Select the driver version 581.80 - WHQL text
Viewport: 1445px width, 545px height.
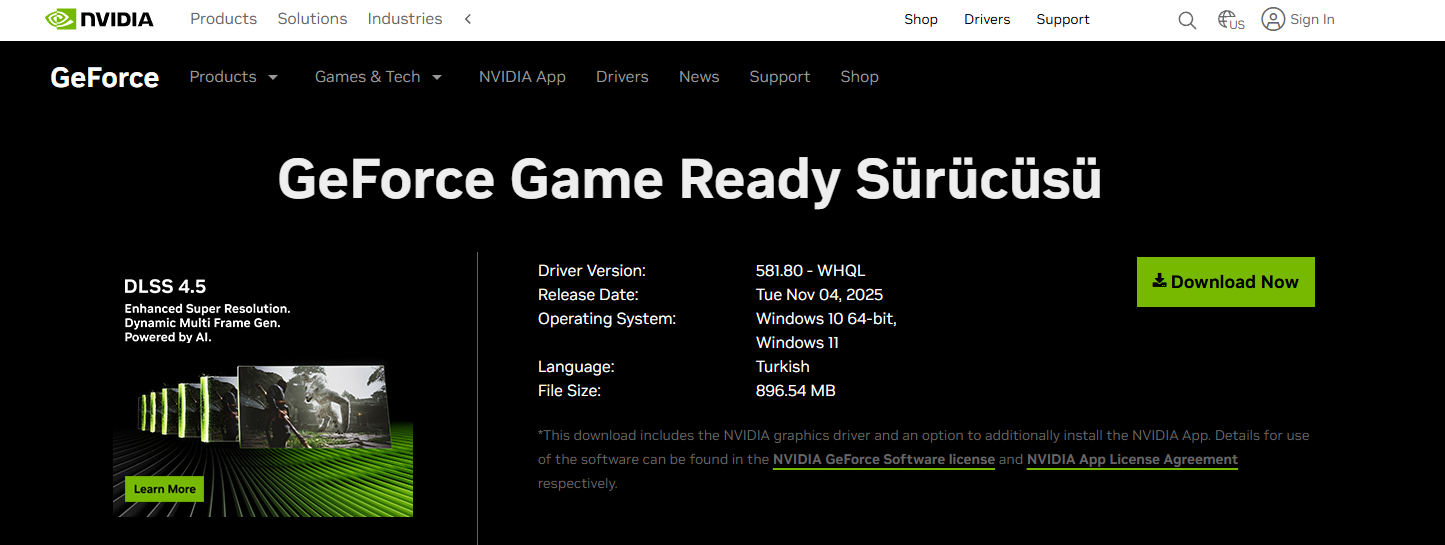click(x=810, y=271)
